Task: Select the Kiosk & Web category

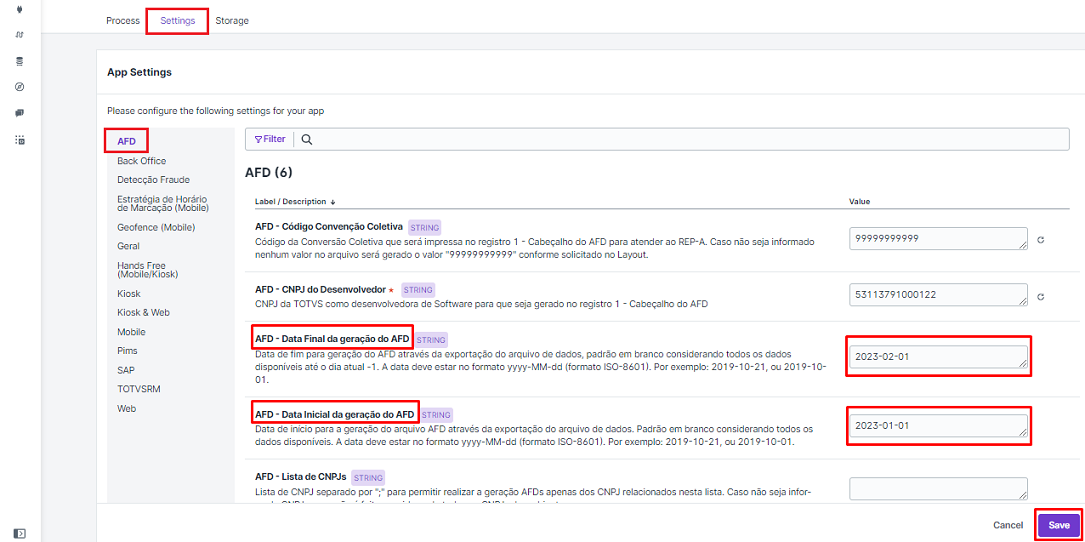Action: point(144,313)
